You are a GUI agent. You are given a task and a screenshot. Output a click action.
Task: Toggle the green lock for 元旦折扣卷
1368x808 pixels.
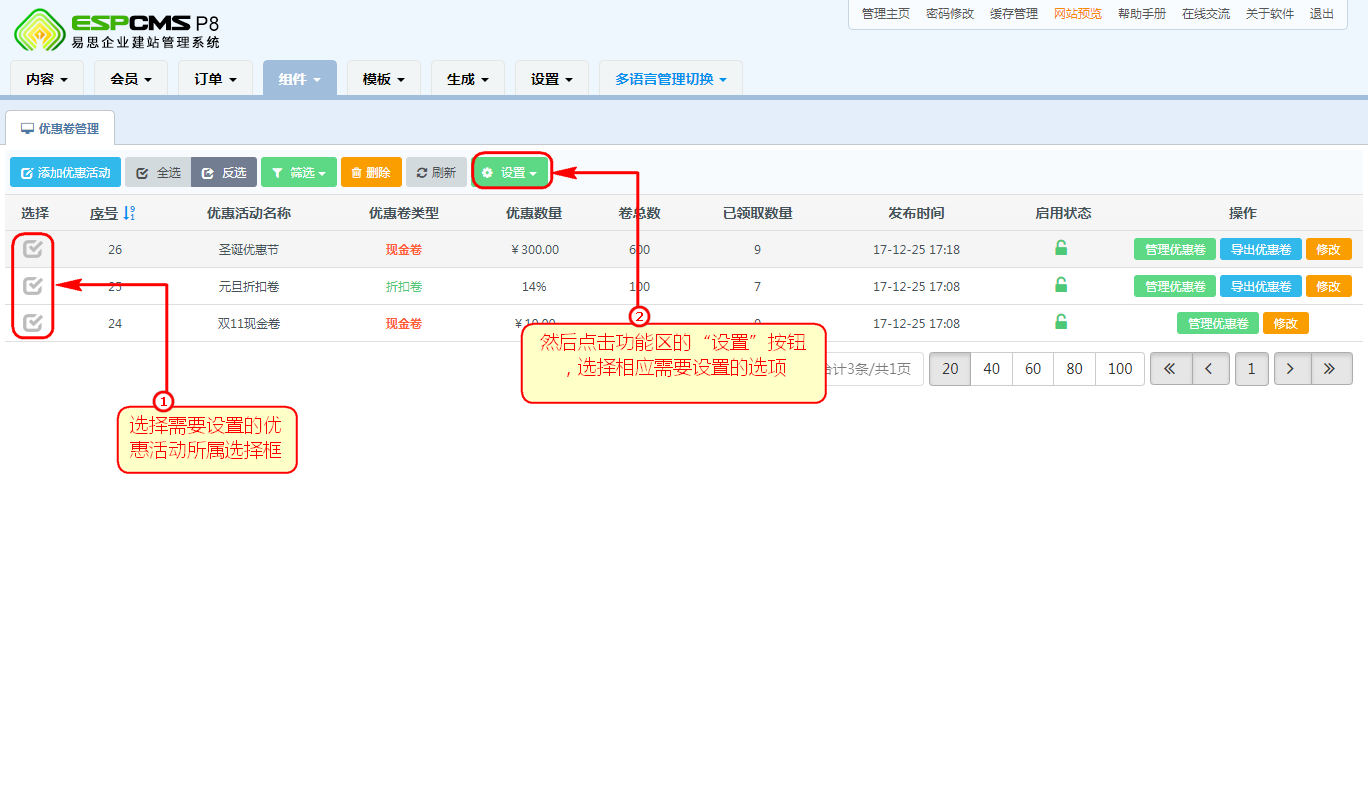coord(1061,286)
